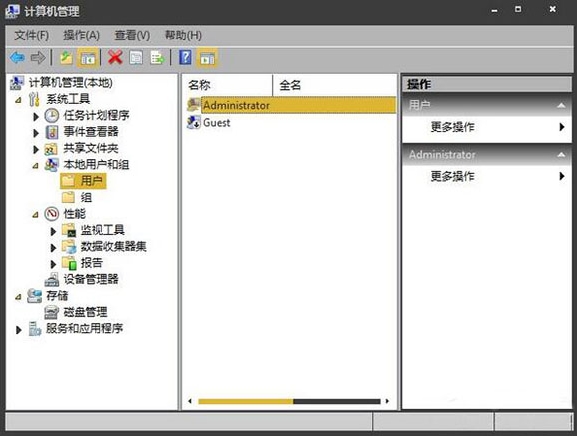Open the 文件(F) menu

[32, 35]
